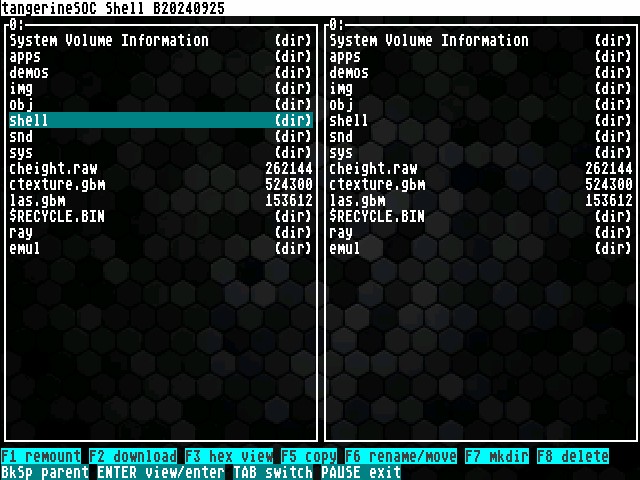
Task: Select '$RECYCLE.BIN' in right panel
Action: tap(481, 216)
